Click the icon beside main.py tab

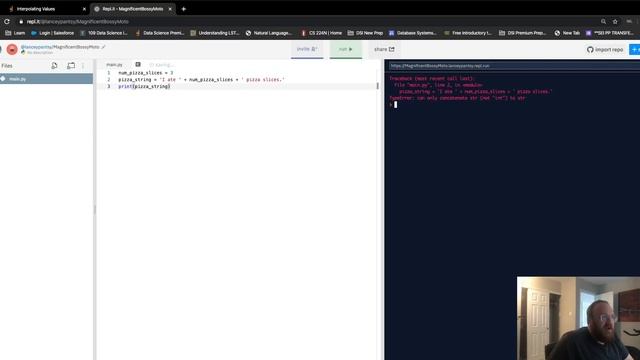tap(138, 64)
